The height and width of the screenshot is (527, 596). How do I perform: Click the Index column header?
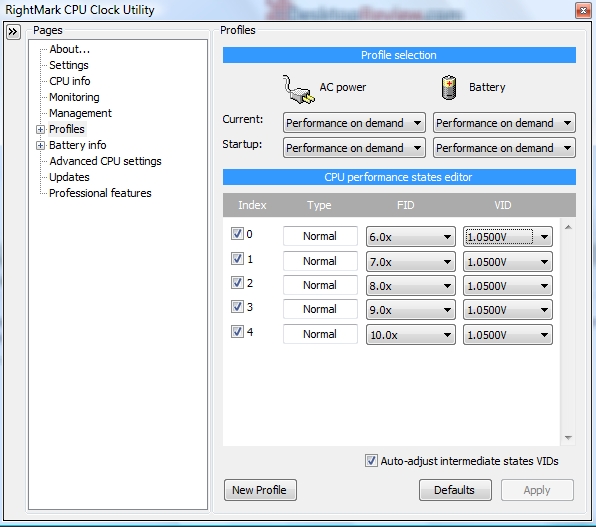tap(252, 205)
